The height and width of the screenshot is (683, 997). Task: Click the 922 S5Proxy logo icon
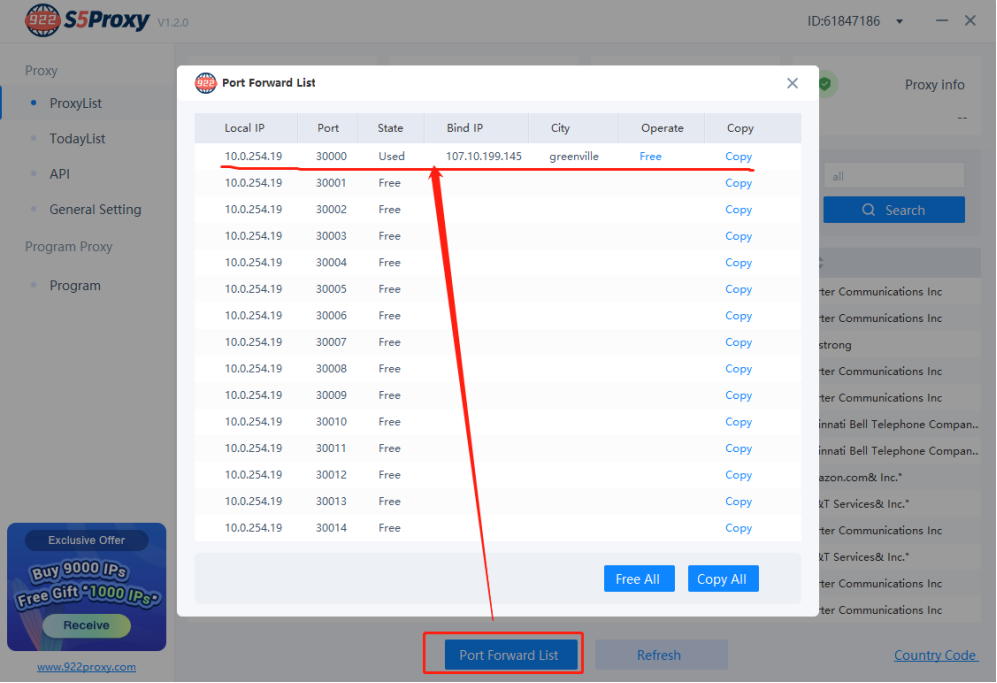click(x=41, y=20)
